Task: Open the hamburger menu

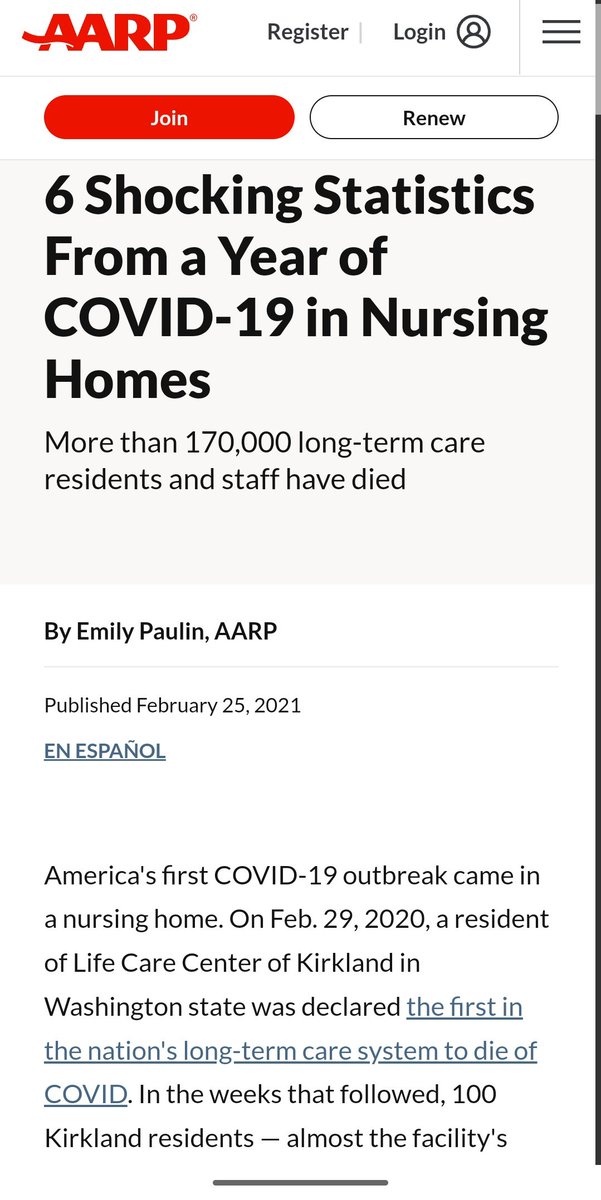Action: click(x=561, y=32)
